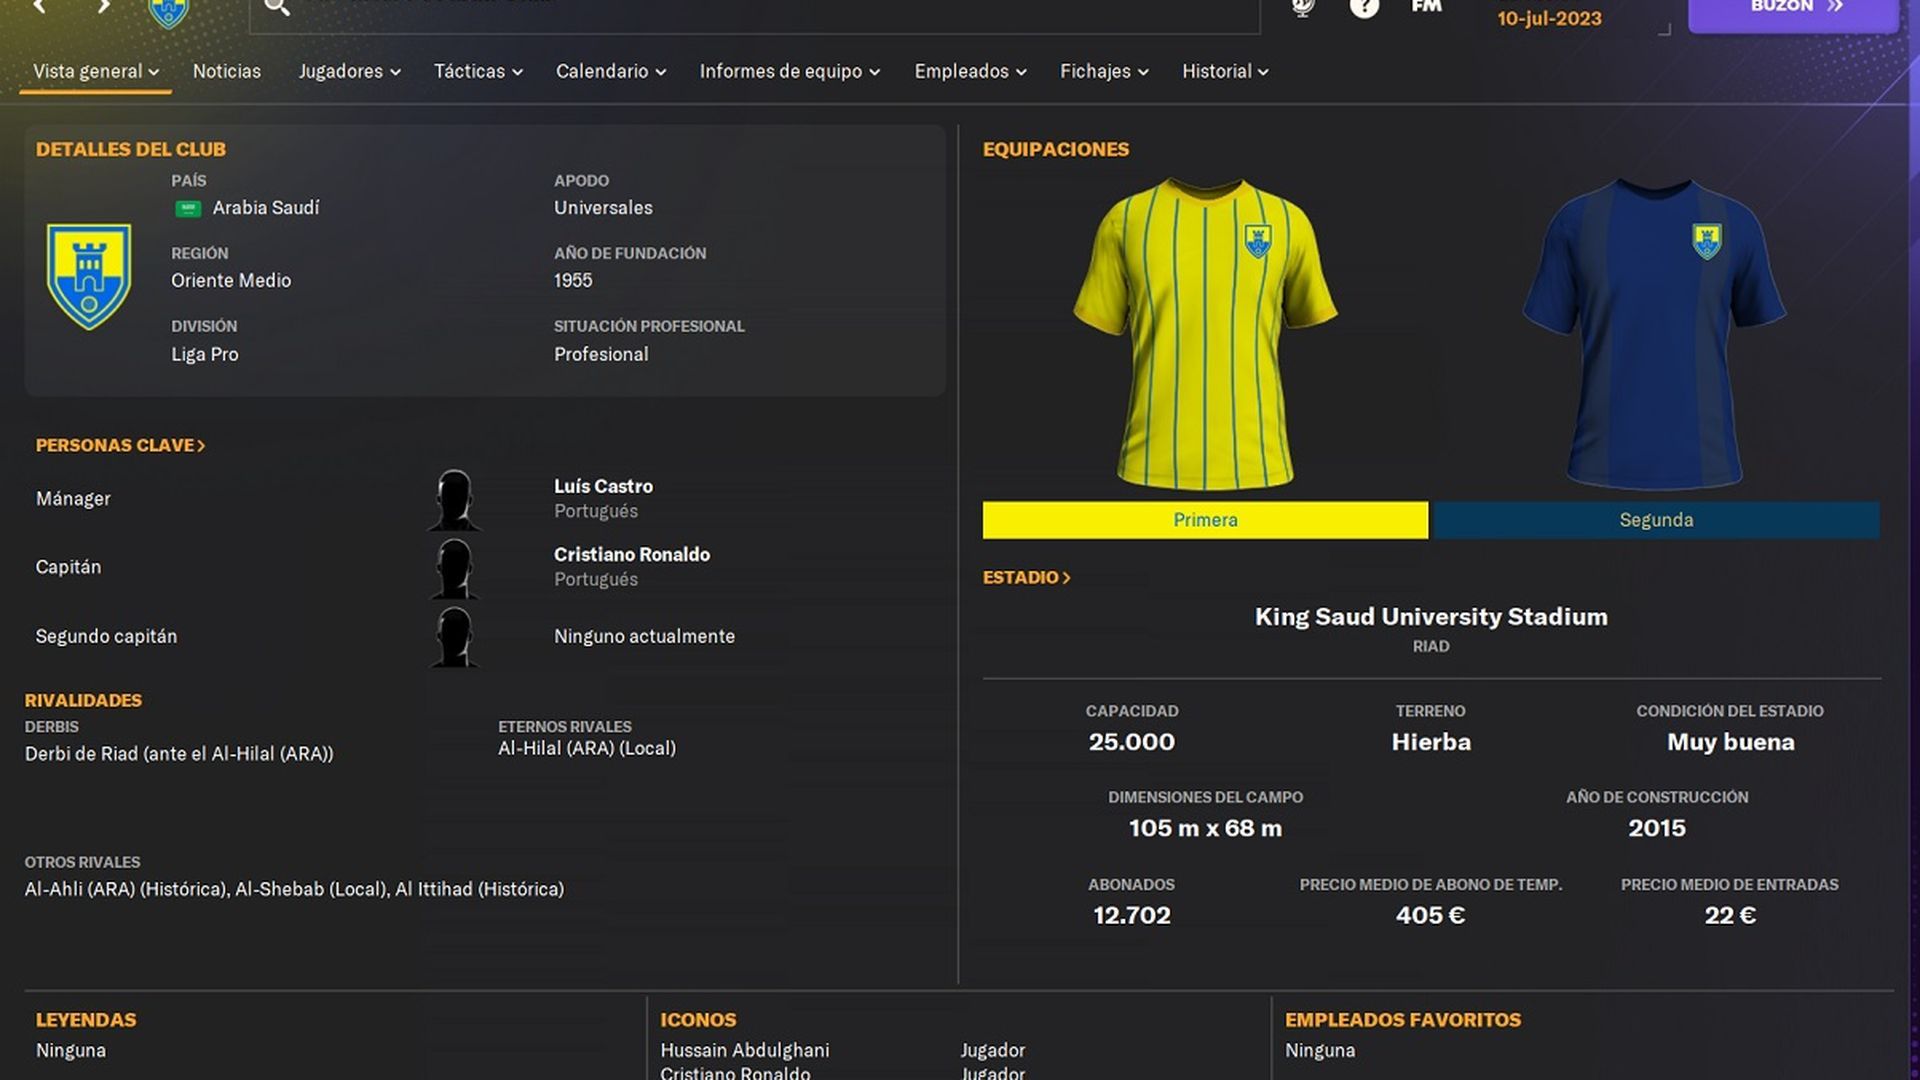The image size is (1920, 1080).
Task: Click the forward navigation arrow
Action: point(103,7)
